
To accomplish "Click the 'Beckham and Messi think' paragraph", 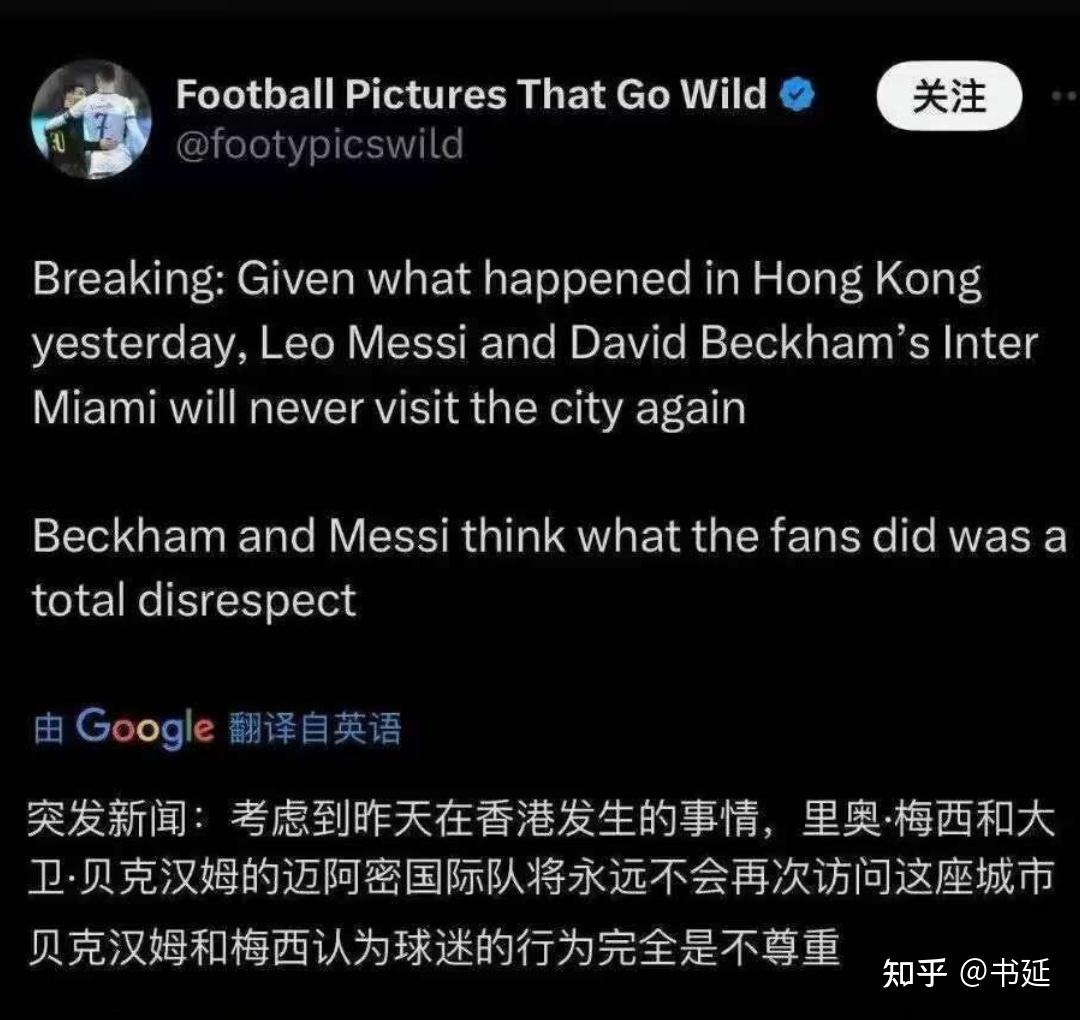I will click(549, 568).
